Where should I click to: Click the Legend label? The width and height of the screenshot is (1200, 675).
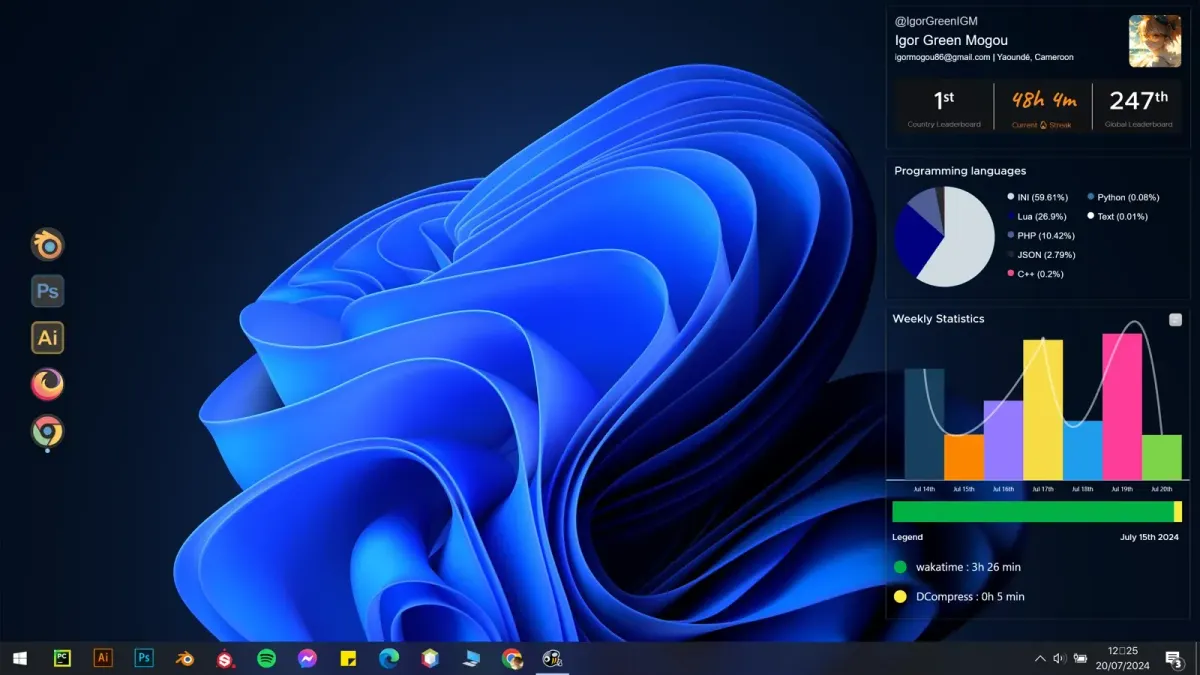click(907, 537)
